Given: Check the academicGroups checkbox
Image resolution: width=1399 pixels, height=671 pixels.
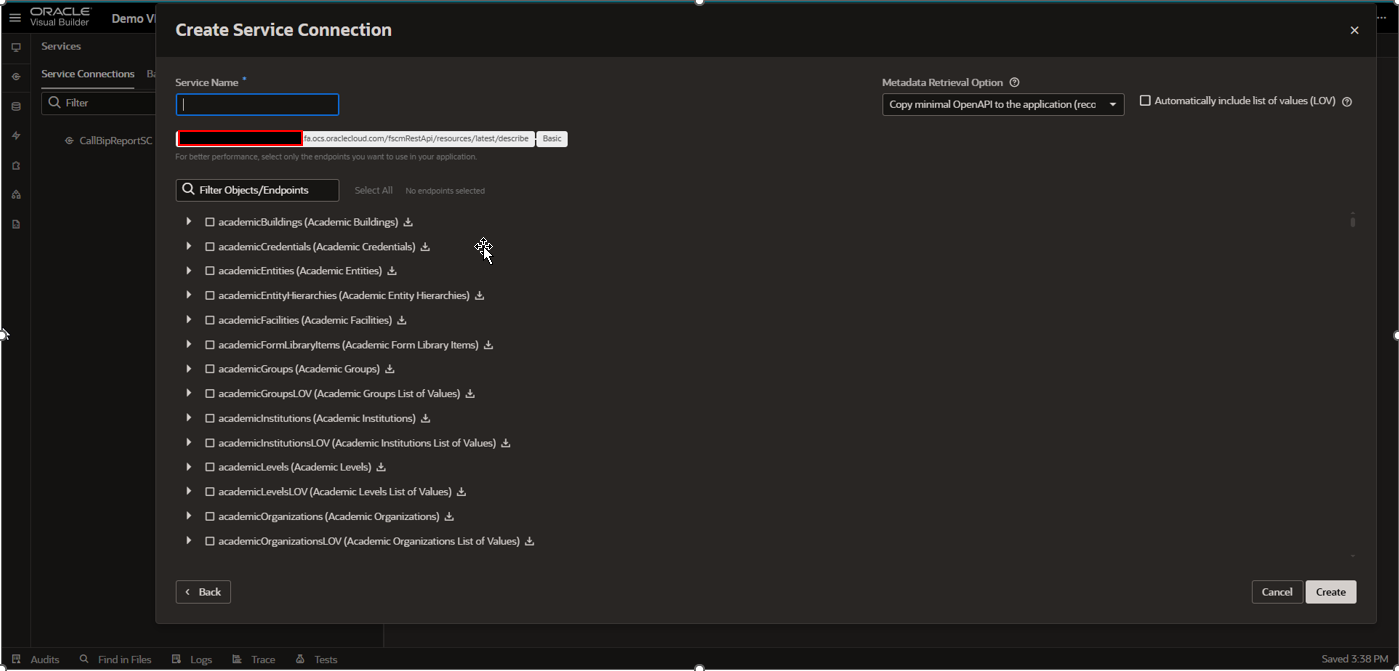Looking at the screenshot, I should click(210, 370).
